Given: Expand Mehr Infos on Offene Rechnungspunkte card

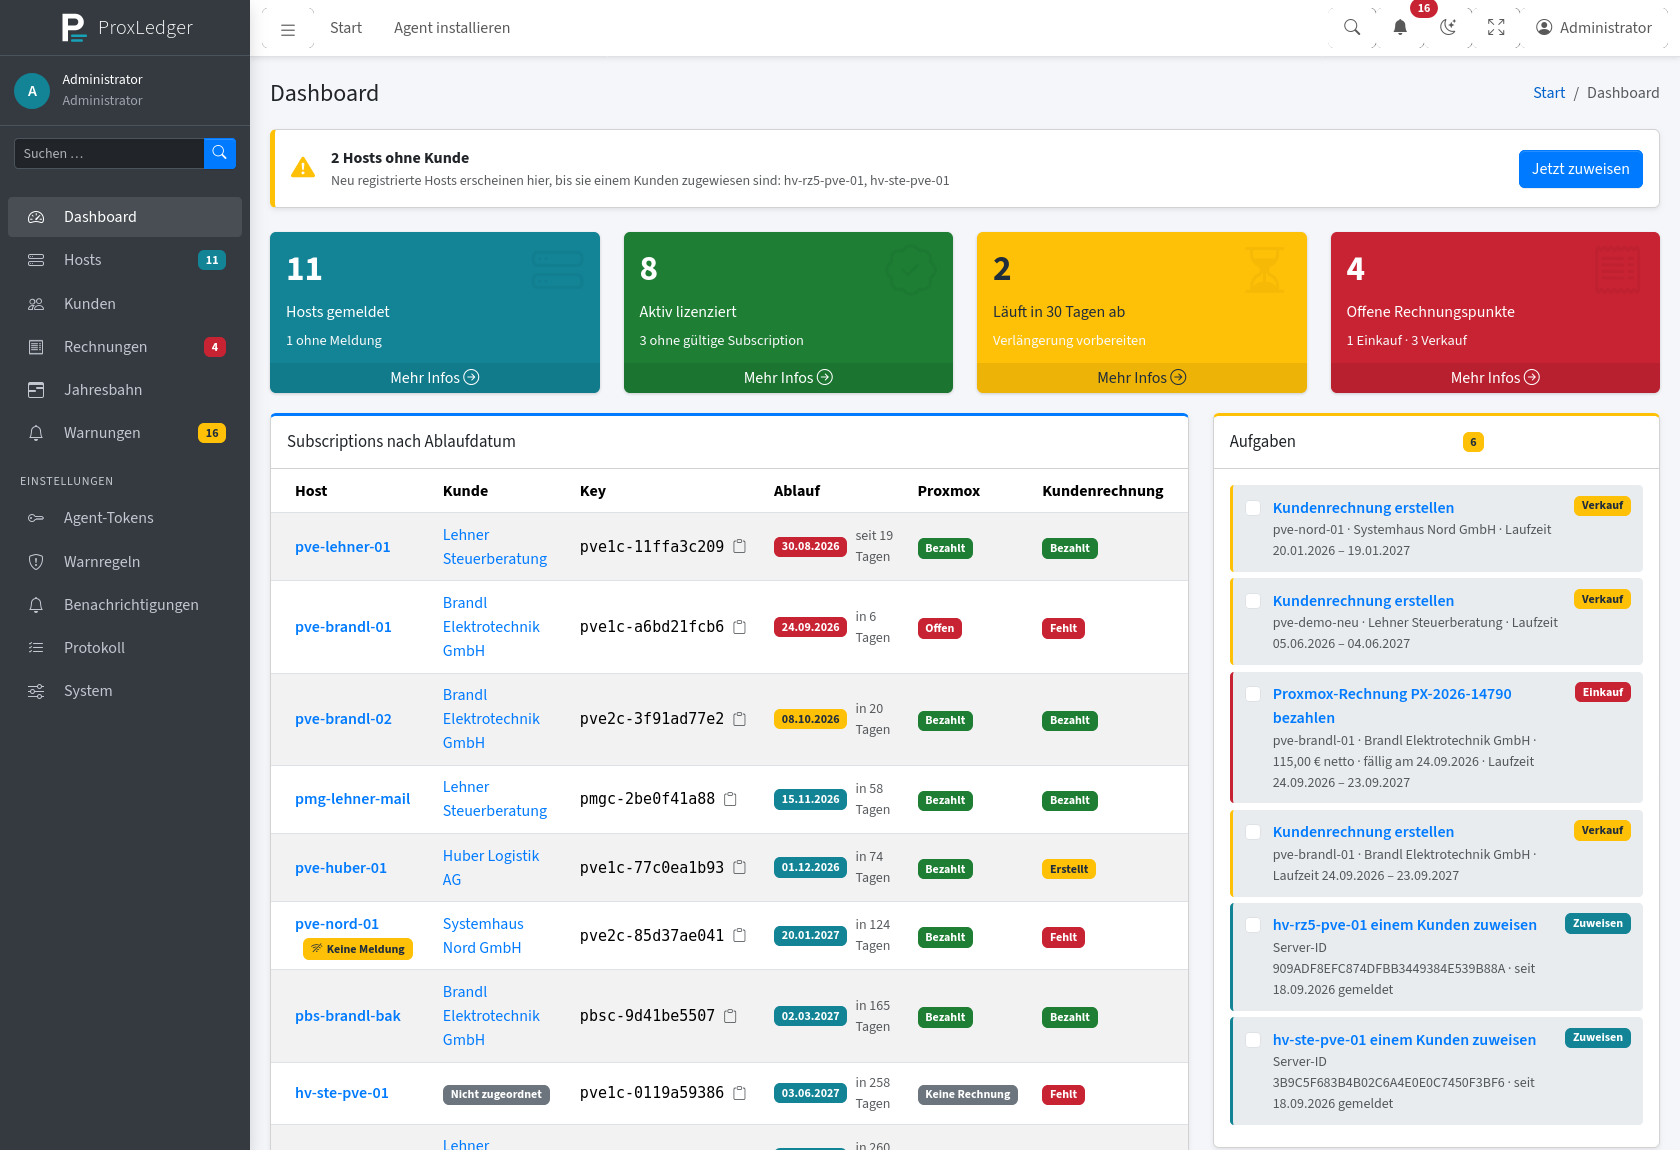Looking at the screenshot, I should (x=1495, y=378).
